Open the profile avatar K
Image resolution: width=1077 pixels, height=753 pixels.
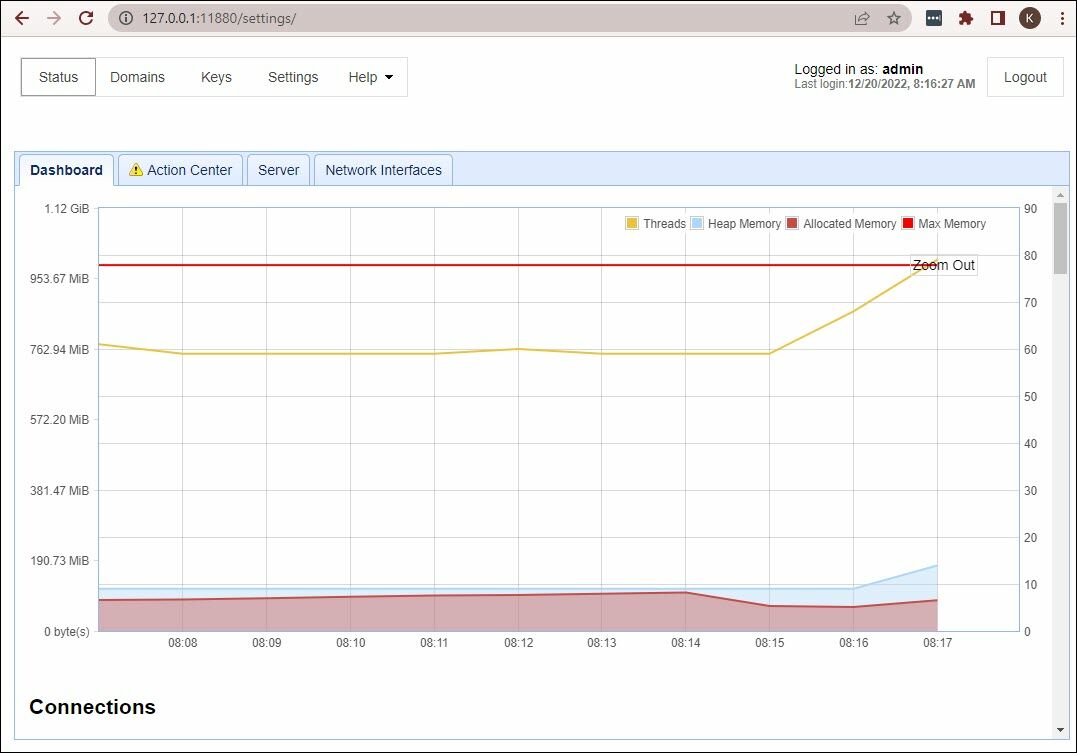pyautogui.click(x=1029, y=18)
